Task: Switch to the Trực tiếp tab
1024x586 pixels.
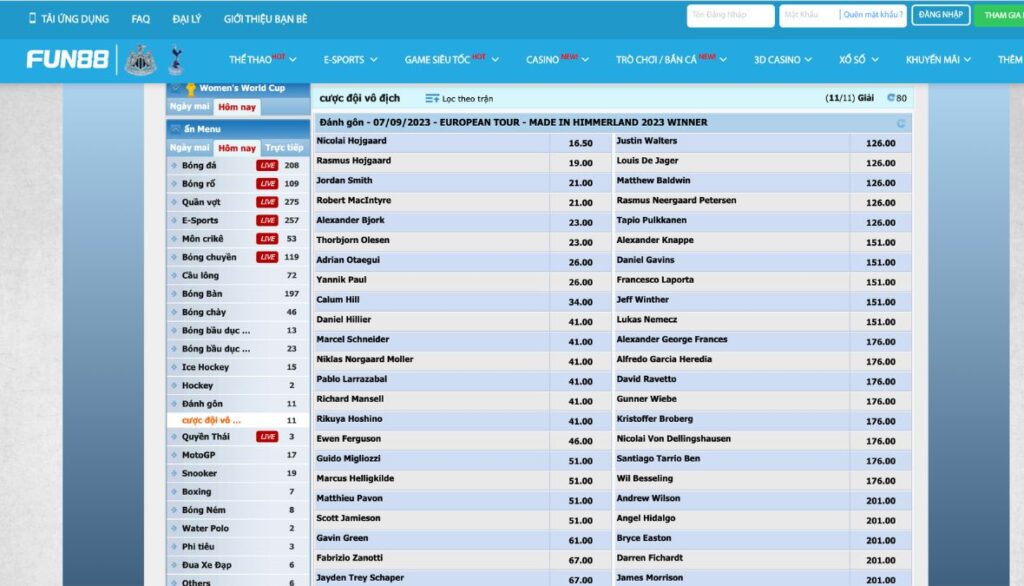Action: pos(284,148)
